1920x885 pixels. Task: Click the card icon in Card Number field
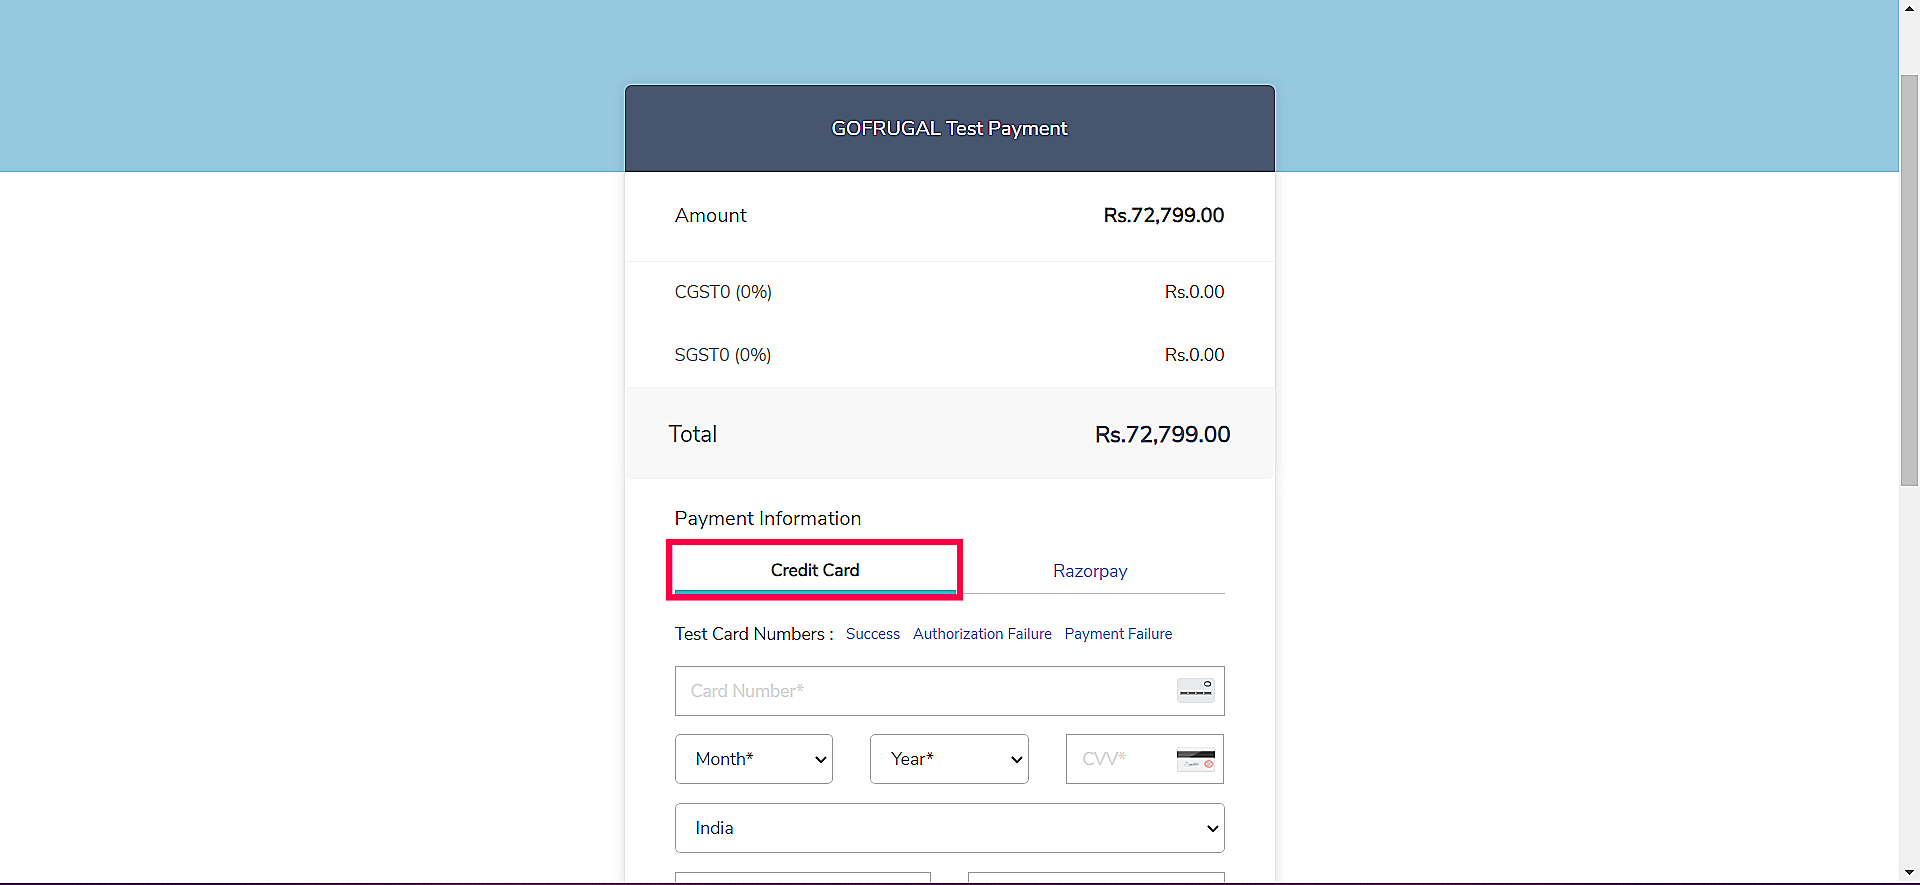[1195, 690]
